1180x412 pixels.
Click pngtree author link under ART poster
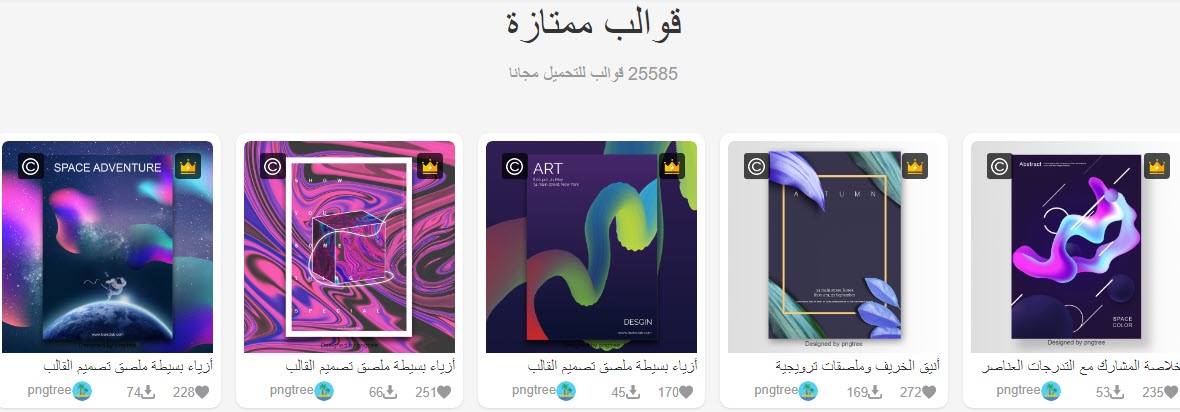pos(534,390)
